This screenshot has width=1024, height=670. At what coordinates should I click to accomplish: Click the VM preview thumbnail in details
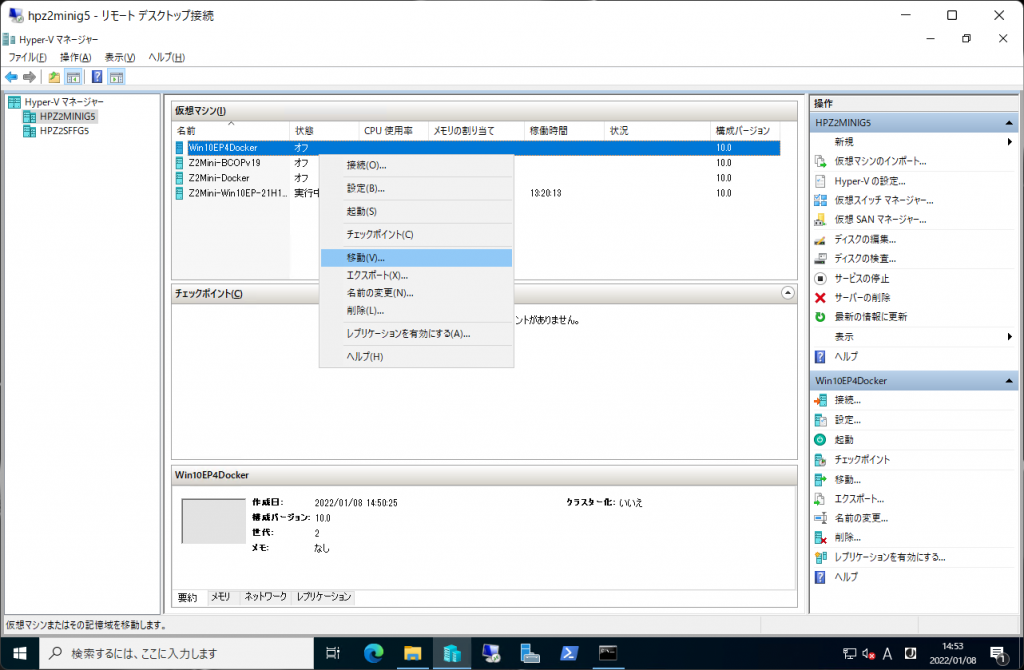214,521
